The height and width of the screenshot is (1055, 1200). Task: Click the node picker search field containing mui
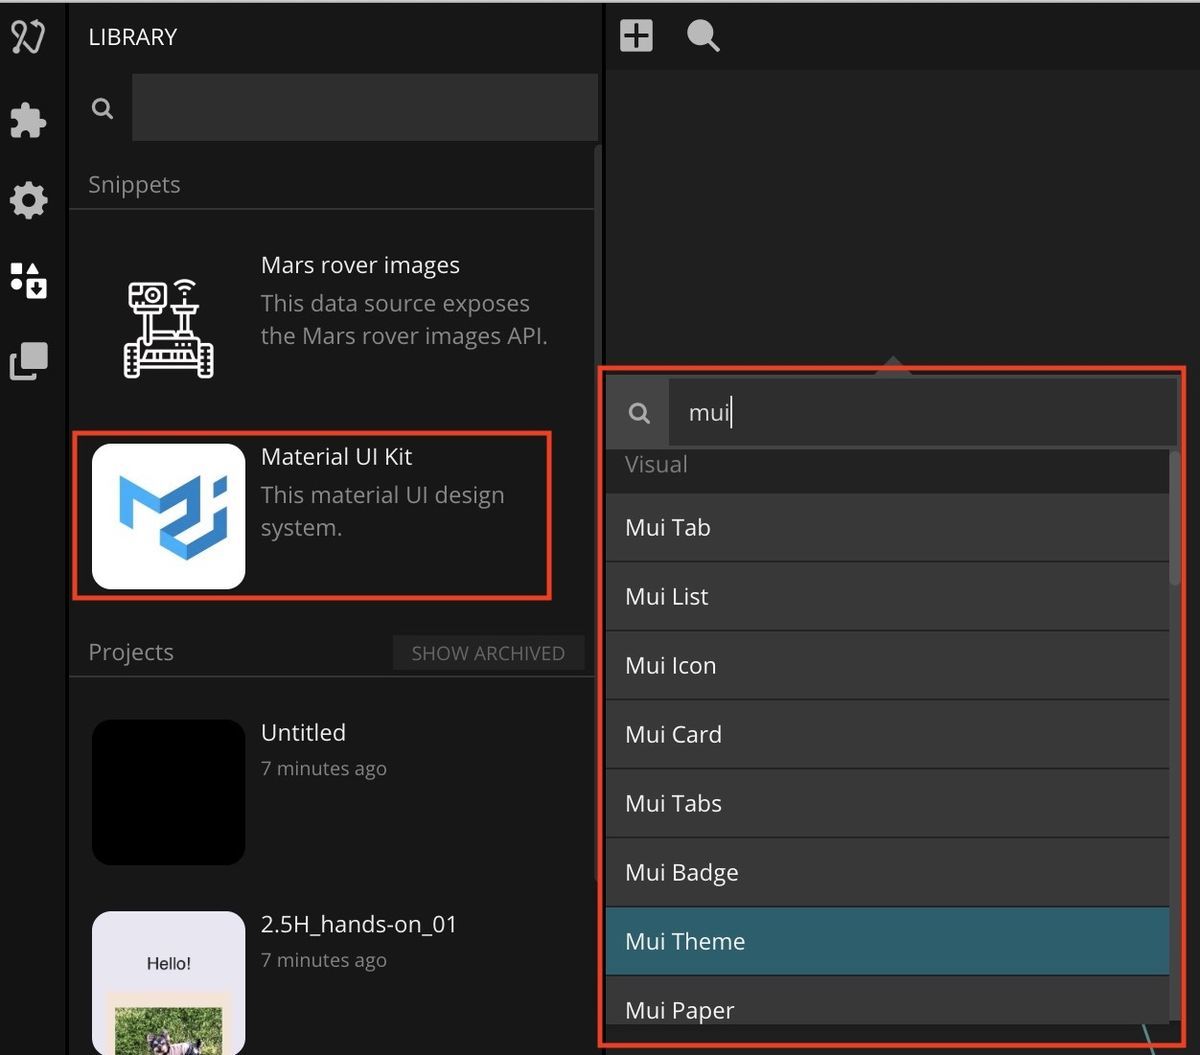[x=922, y=412]
